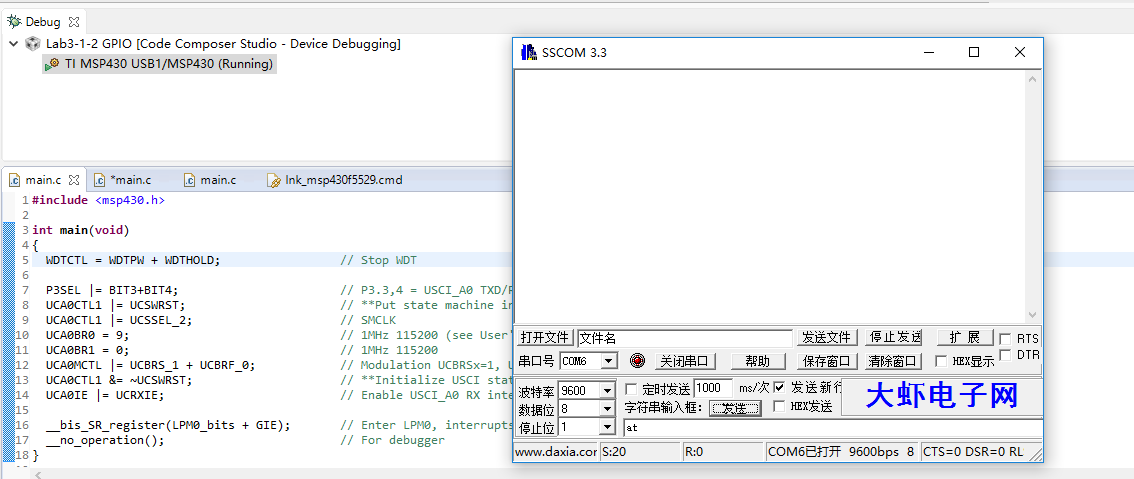Toggle the HEX显示 checkbox
Screen dimensions: 1134x479
pos(942,360)
